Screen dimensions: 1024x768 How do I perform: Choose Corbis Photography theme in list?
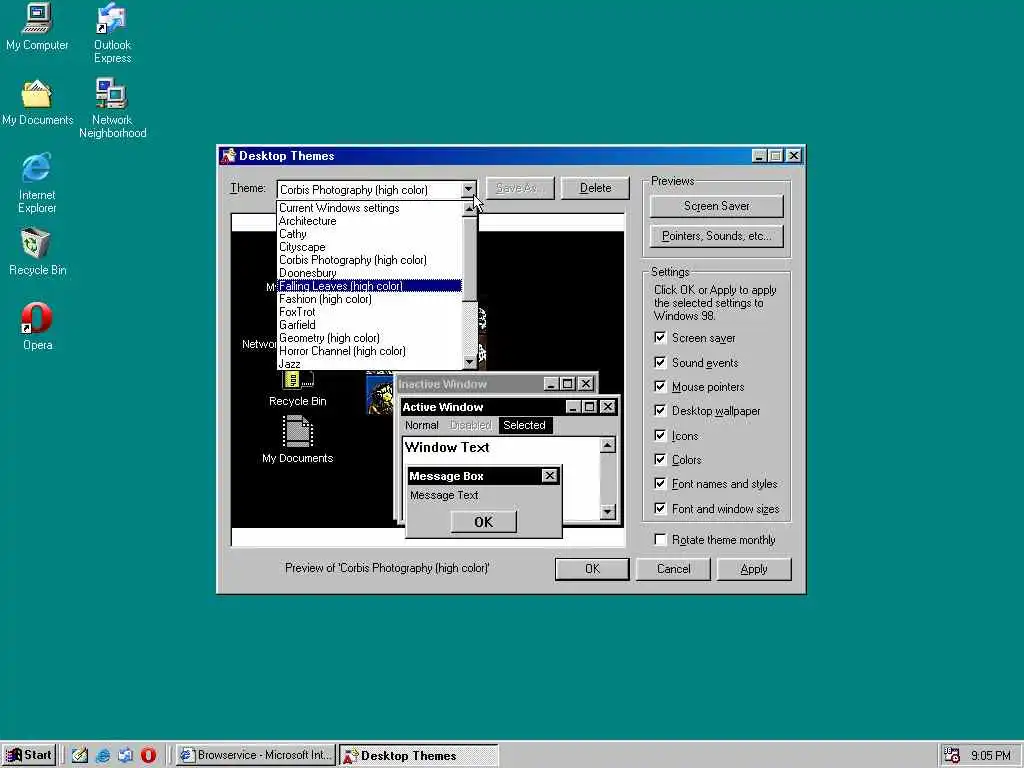369,260
